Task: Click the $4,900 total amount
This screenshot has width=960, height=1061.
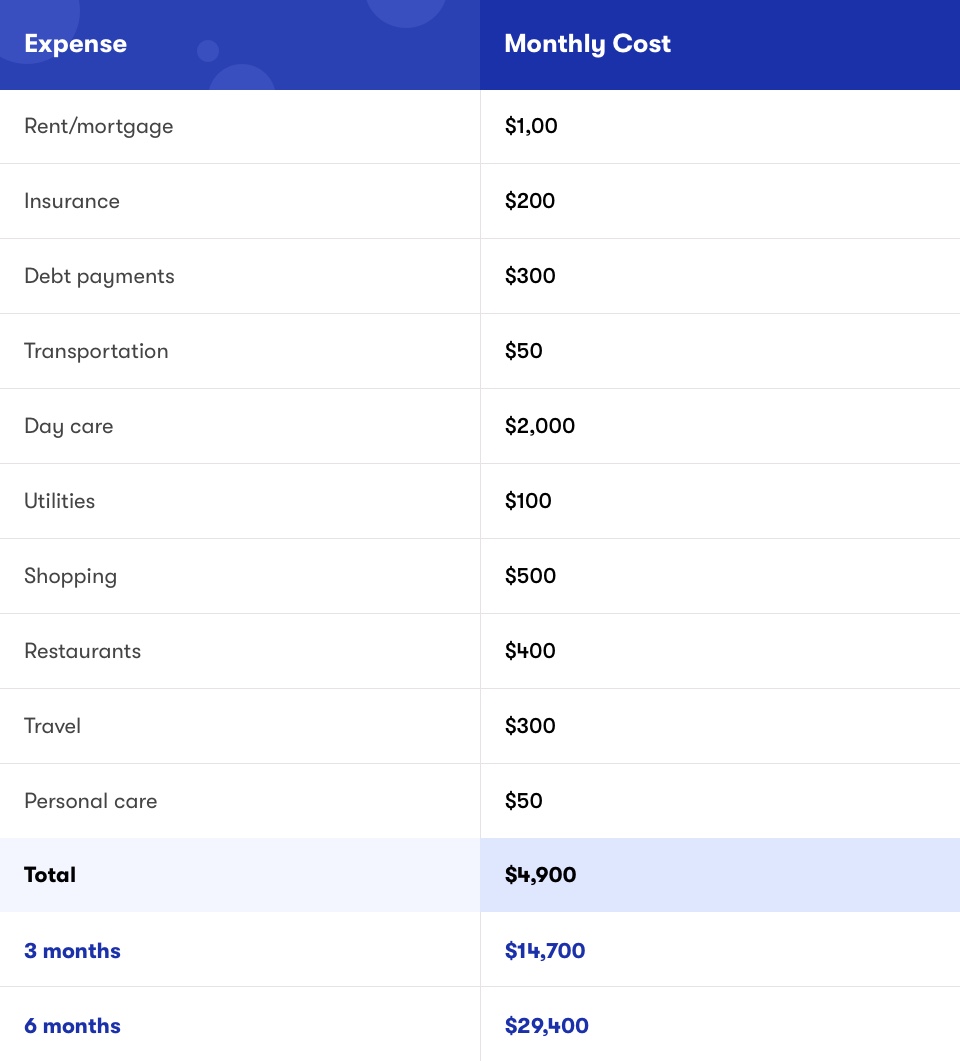Action: (541, 875)
